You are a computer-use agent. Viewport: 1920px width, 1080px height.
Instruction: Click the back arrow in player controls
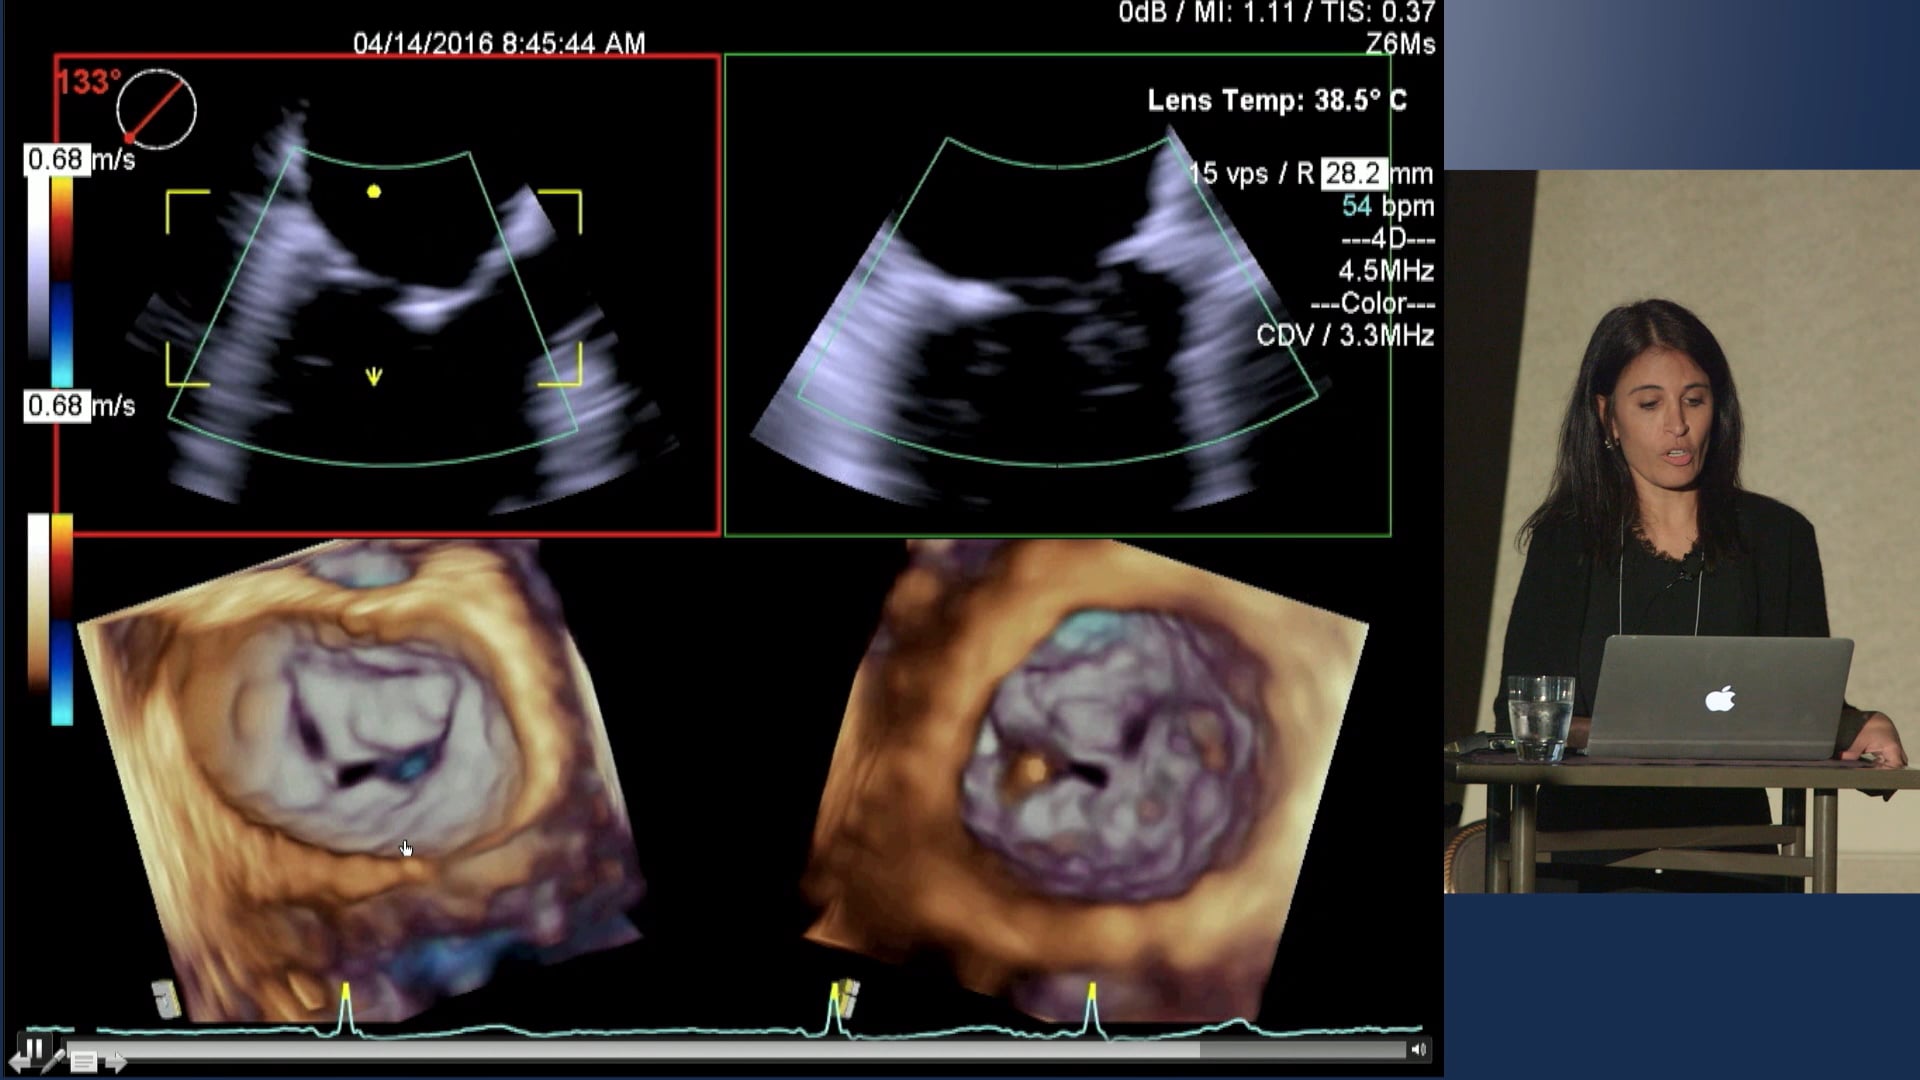16,1063
